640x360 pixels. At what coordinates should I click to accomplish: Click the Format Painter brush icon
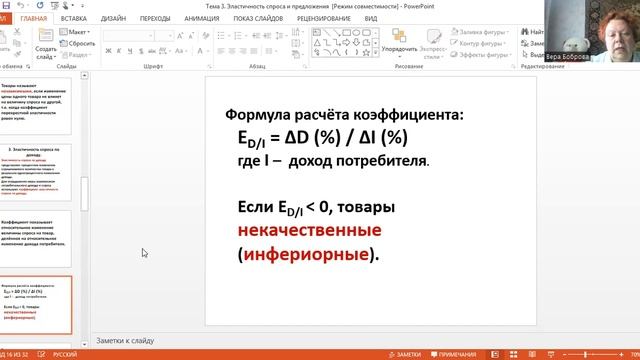tap(17, 54)
